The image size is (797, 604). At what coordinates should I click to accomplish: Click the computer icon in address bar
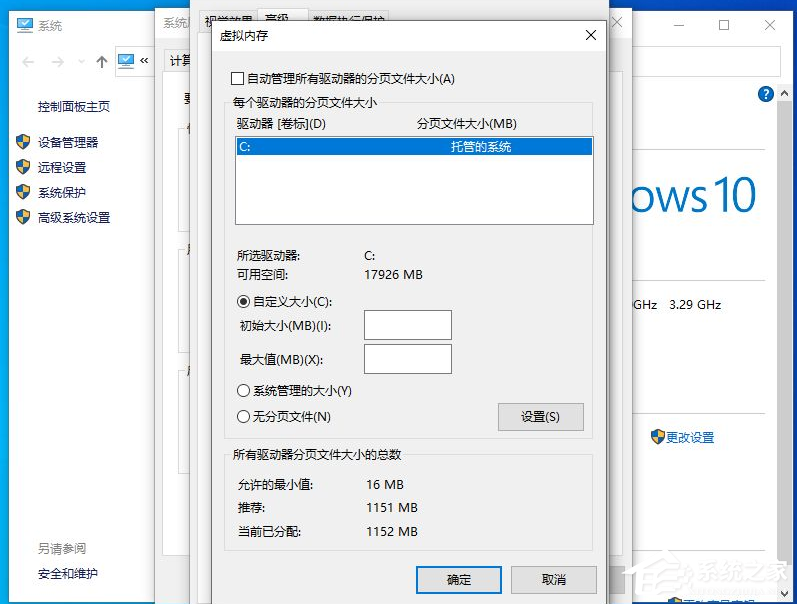point(126,61)
